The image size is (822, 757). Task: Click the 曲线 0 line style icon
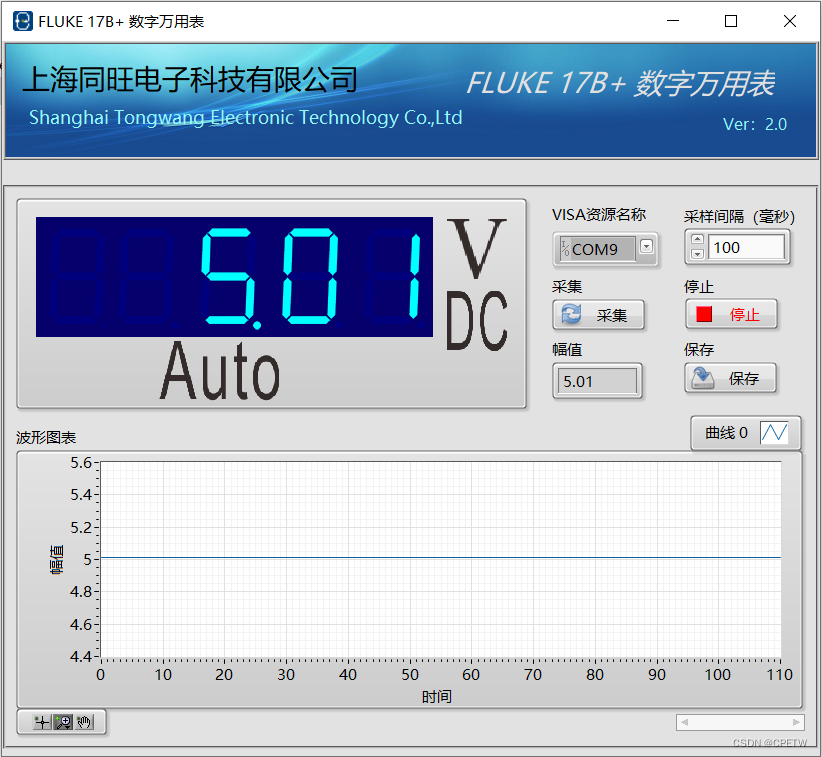point(774,432)
